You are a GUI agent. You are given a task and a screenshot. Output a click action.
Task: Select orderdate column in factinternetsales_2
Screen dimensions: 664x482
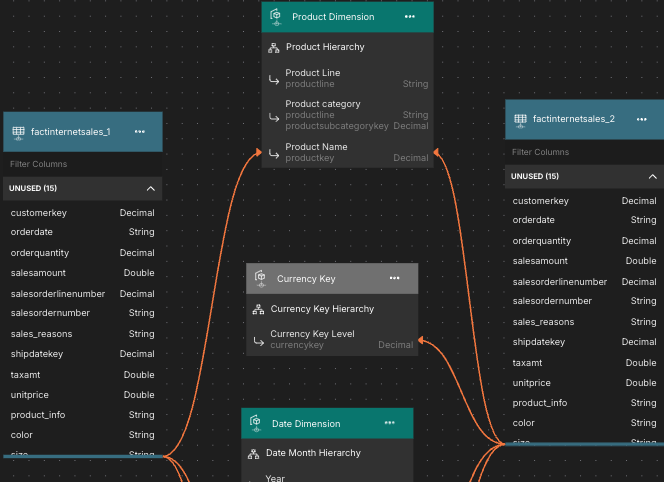coord(584,220)
